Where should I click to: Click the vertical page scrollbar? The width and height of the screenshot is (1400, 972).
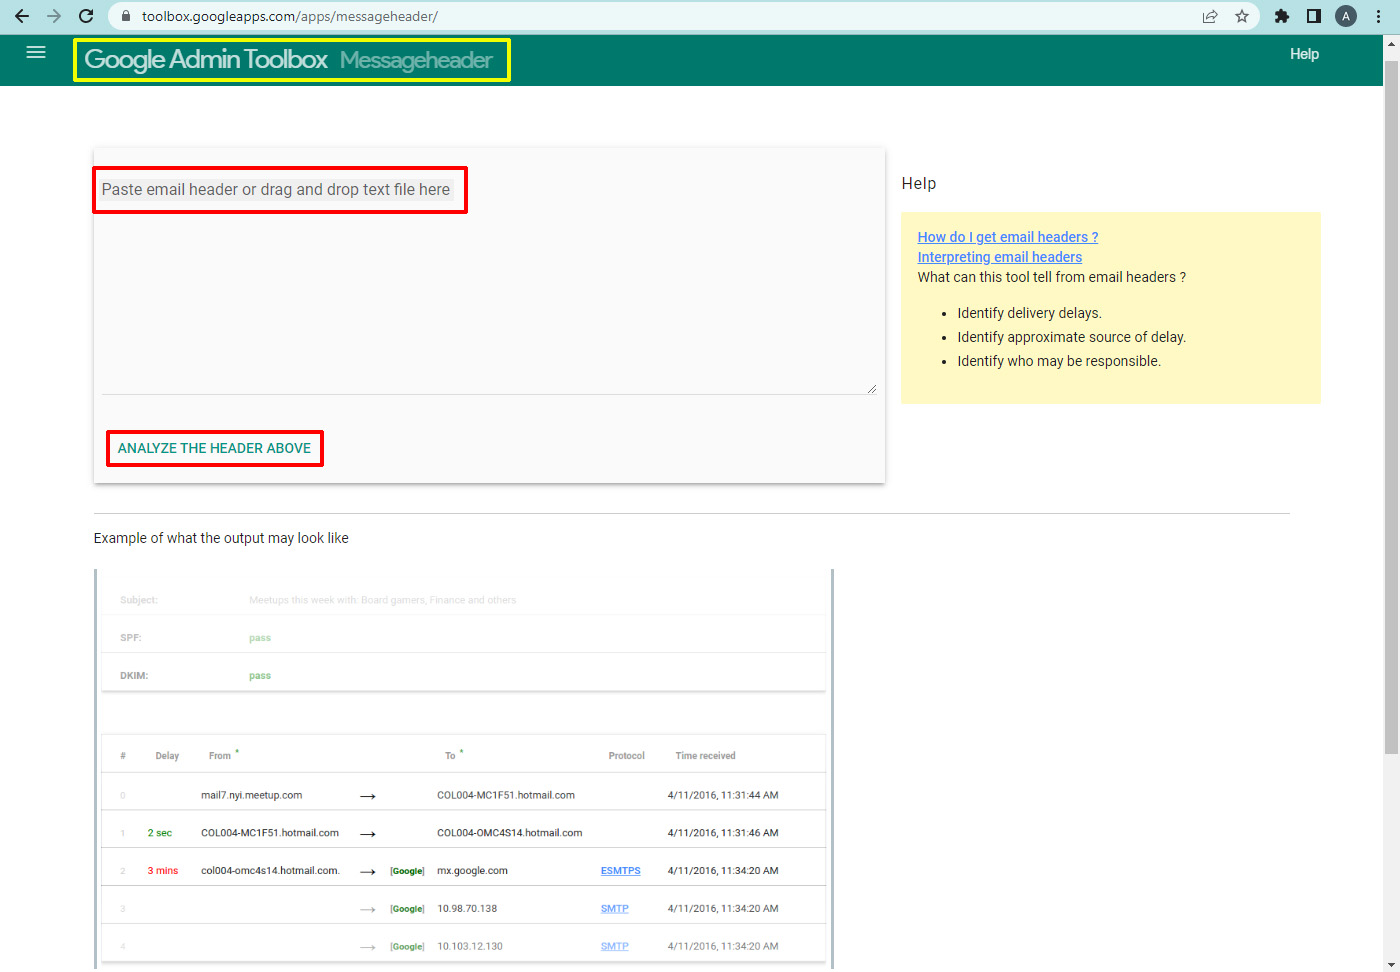1391,400
